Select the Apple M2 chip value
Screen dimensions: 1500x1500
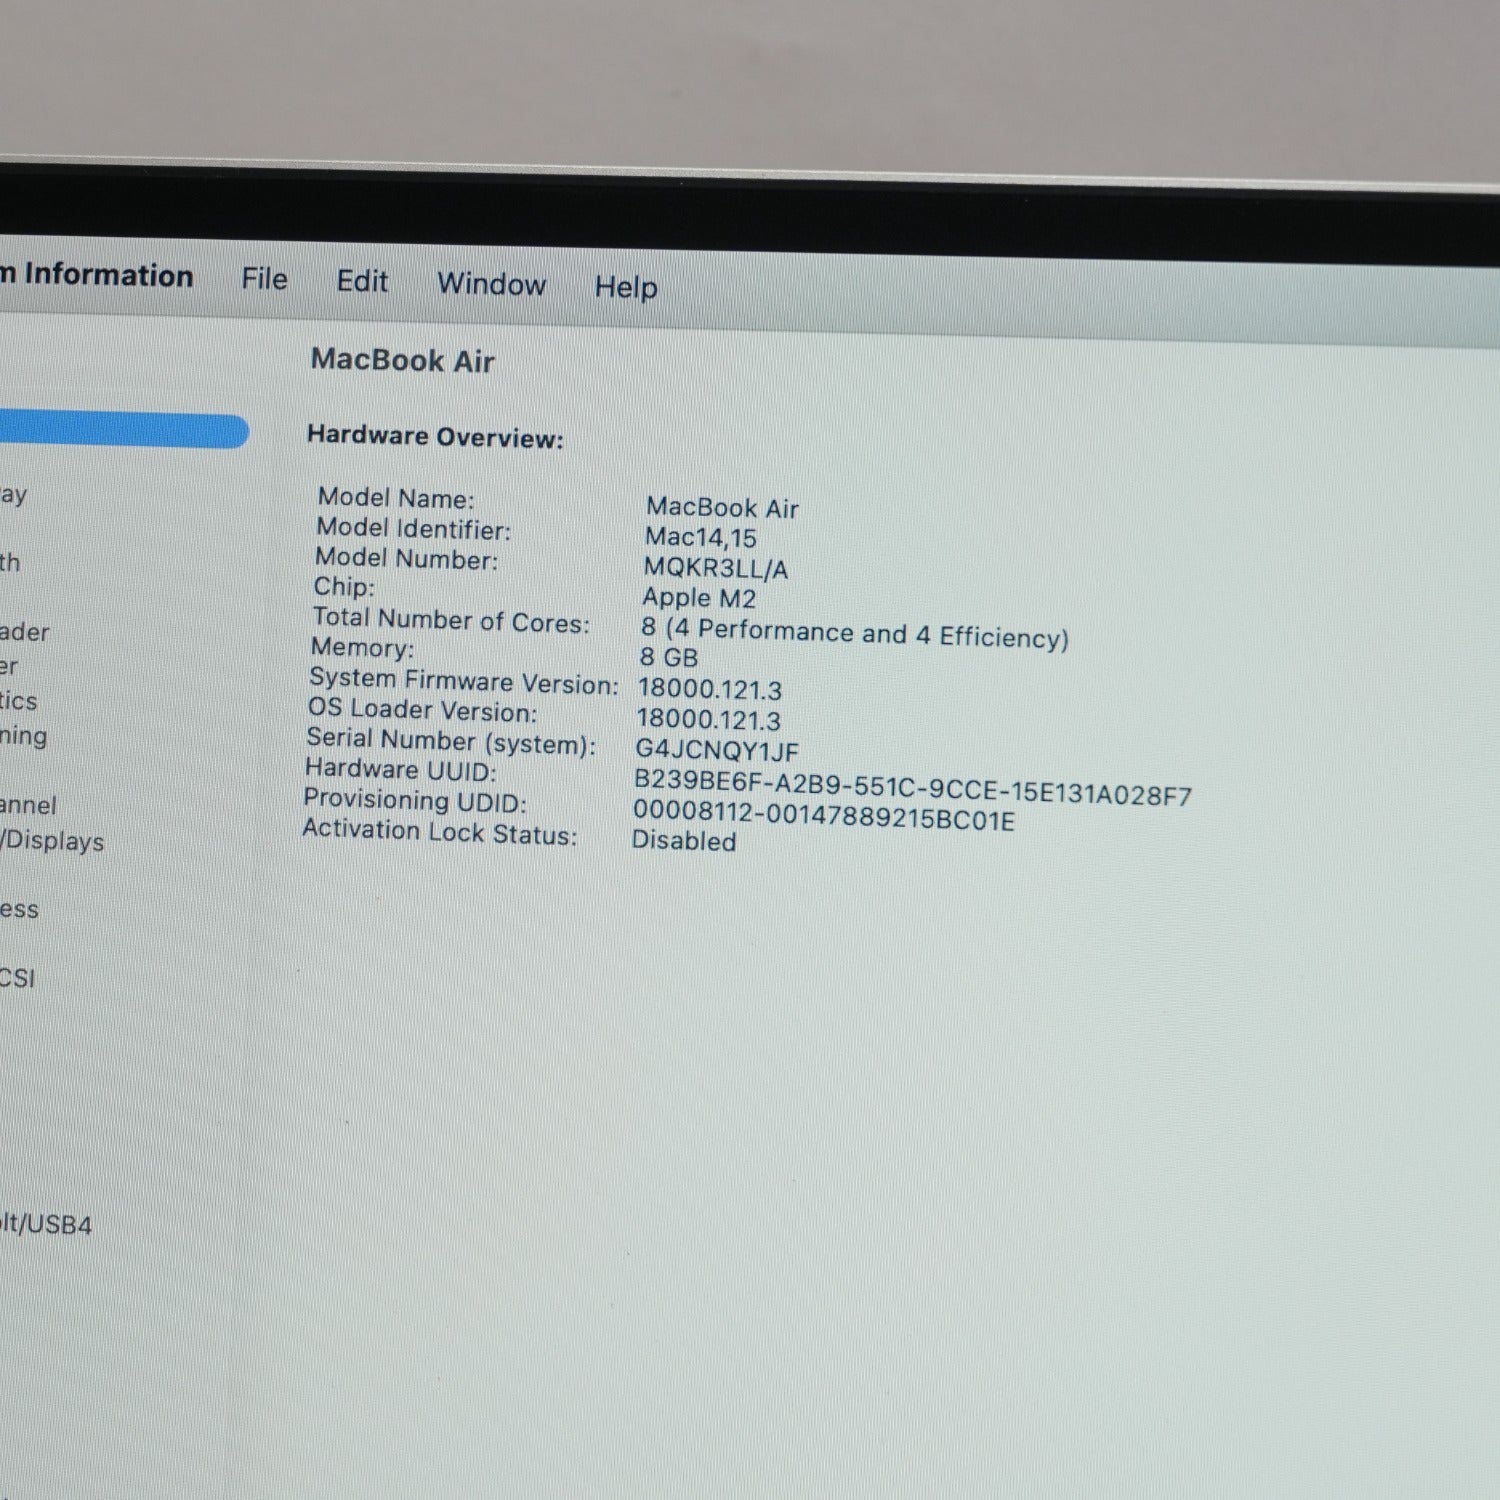coord(699,598)
